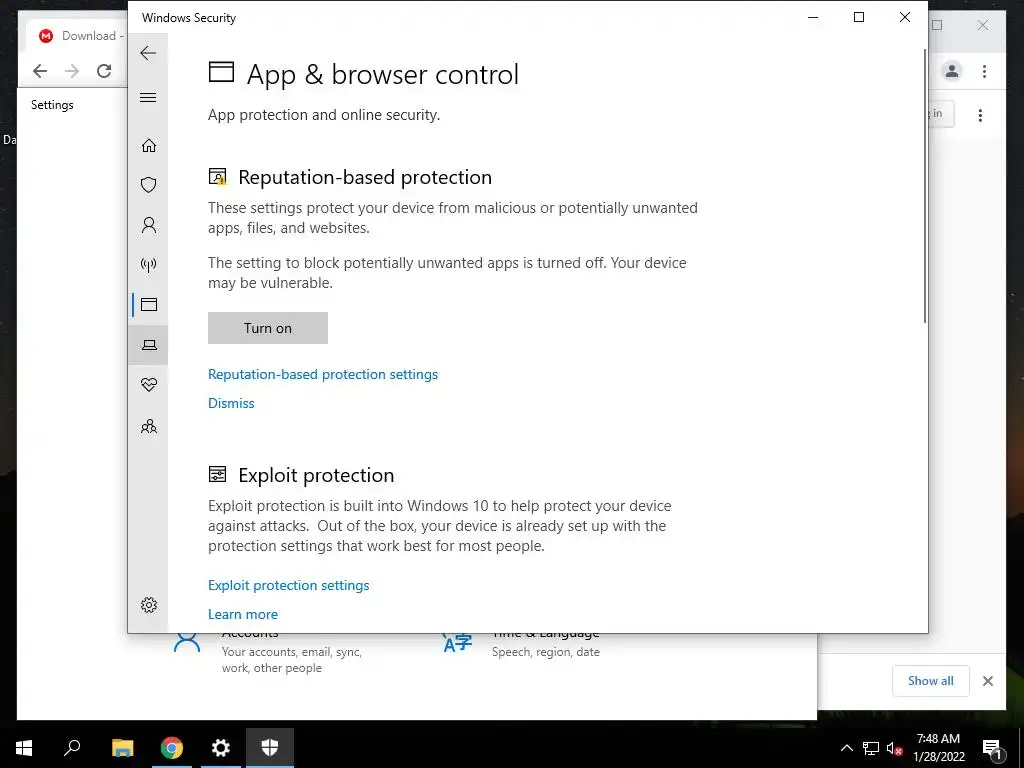The image size is (1024, 768).
Task: Open the page's three-dot options menu
Action: pos(980,116)
